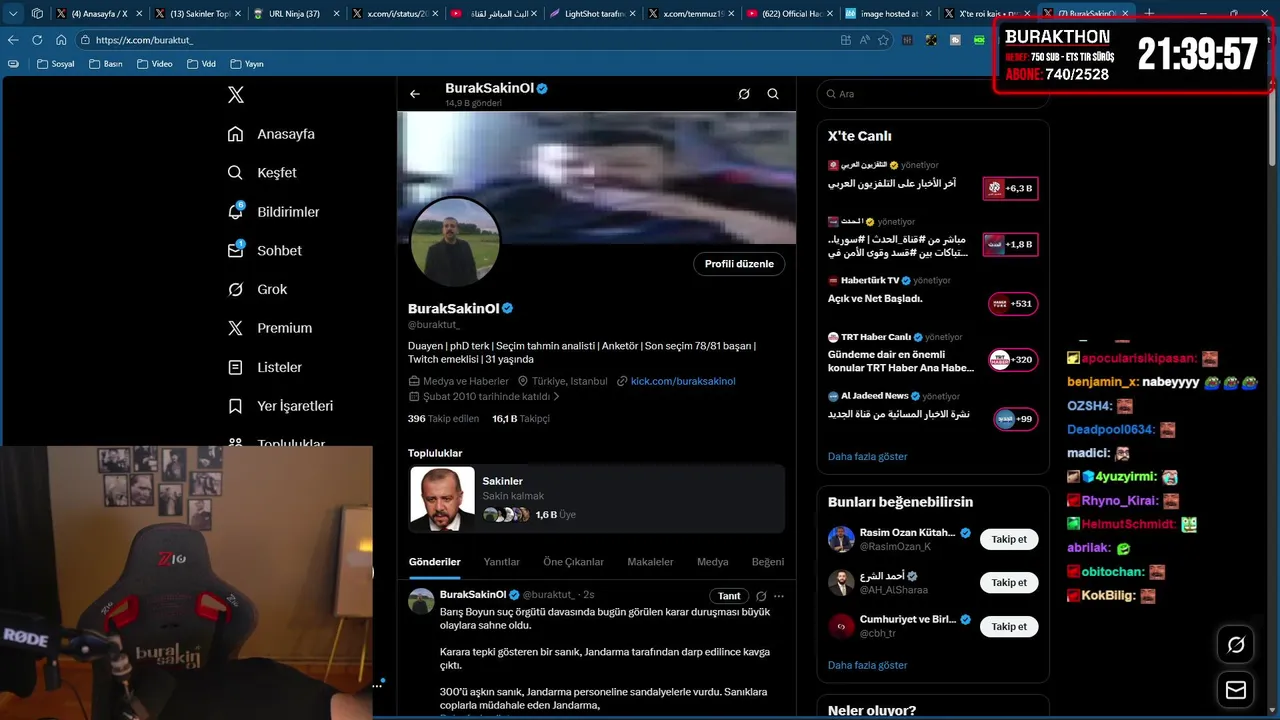The height and width of the screenshot is (720, 1280).
Task: Select the Makaleler tab
Action: point(650,562)
